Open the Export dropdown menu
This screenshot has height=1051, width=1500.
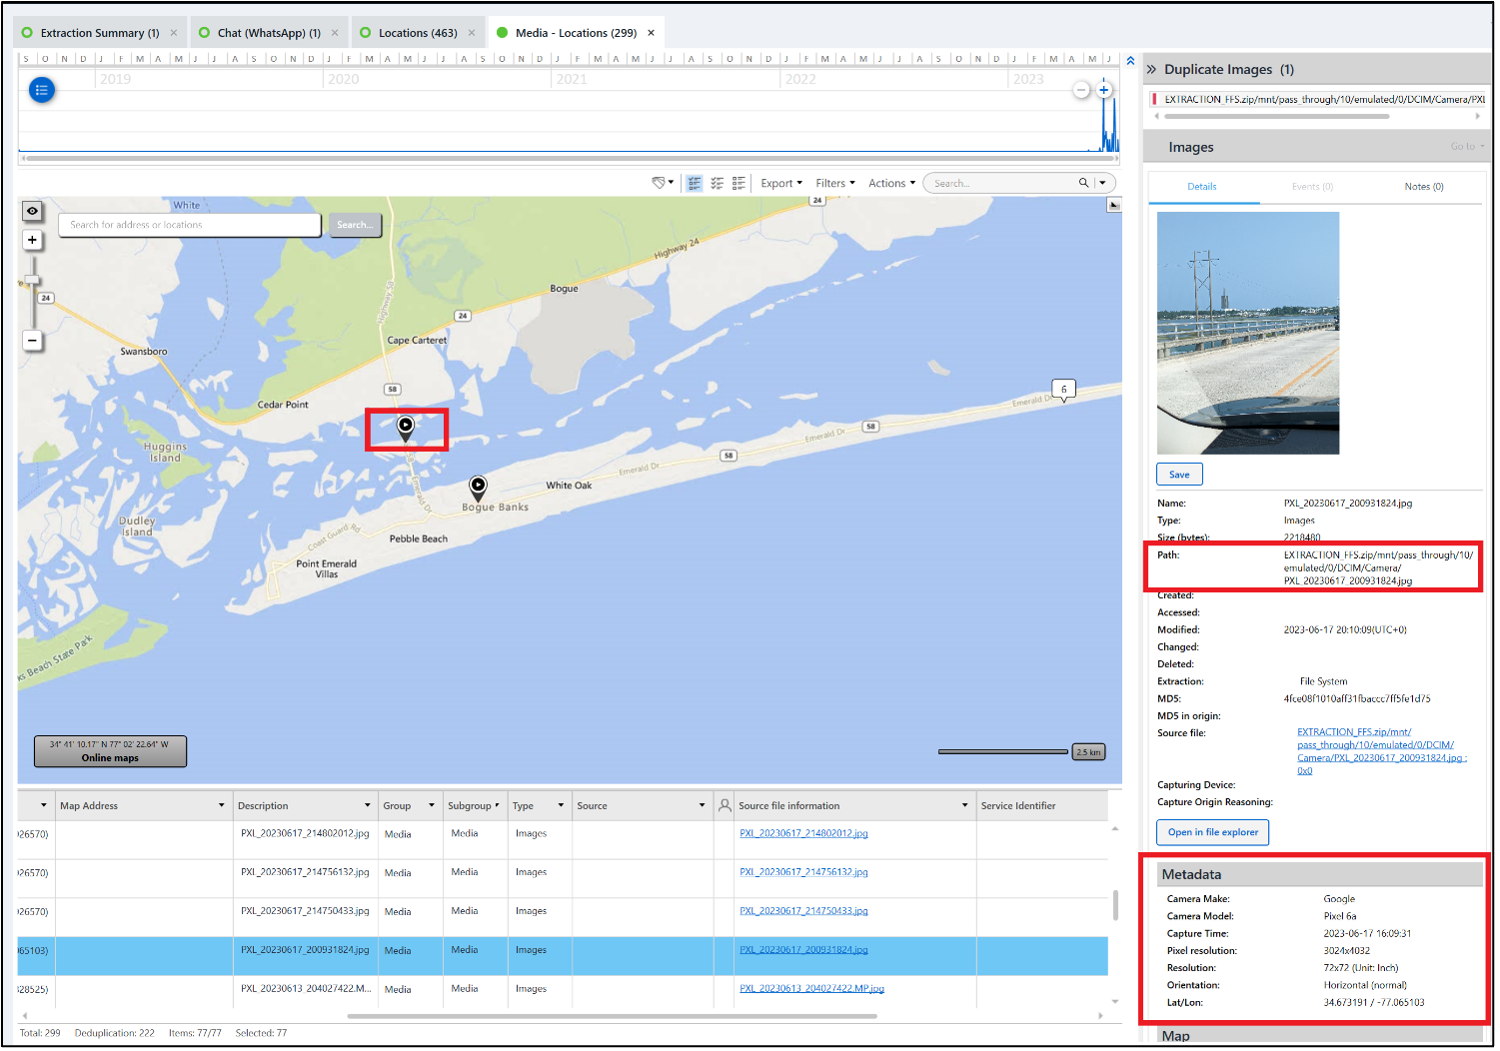(x=781, y=183)
